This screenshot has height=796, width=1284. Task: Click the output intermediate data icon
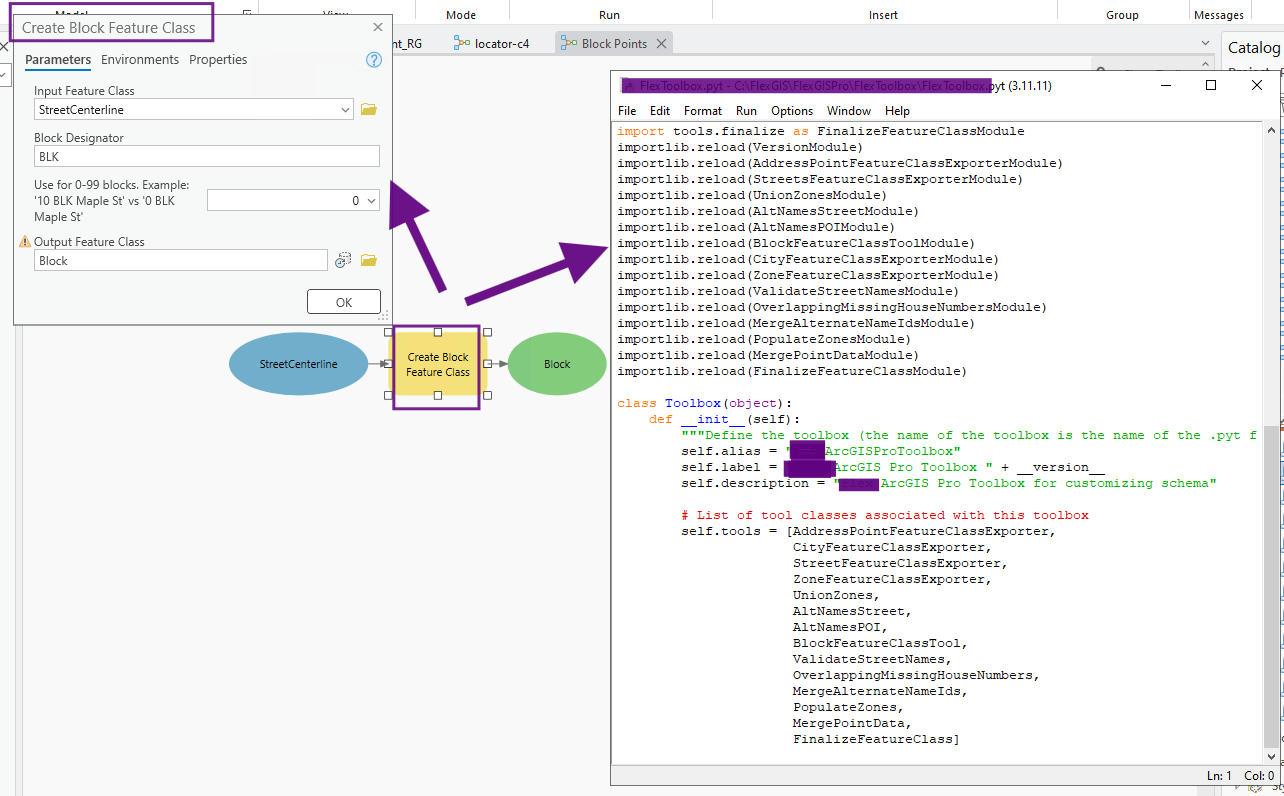[x=343, y=261]
